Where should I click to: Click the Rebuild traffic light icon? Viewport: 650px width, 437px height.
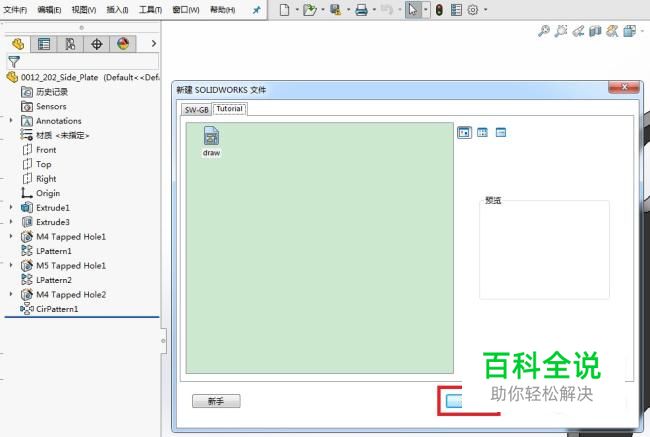tap(439, 10)
